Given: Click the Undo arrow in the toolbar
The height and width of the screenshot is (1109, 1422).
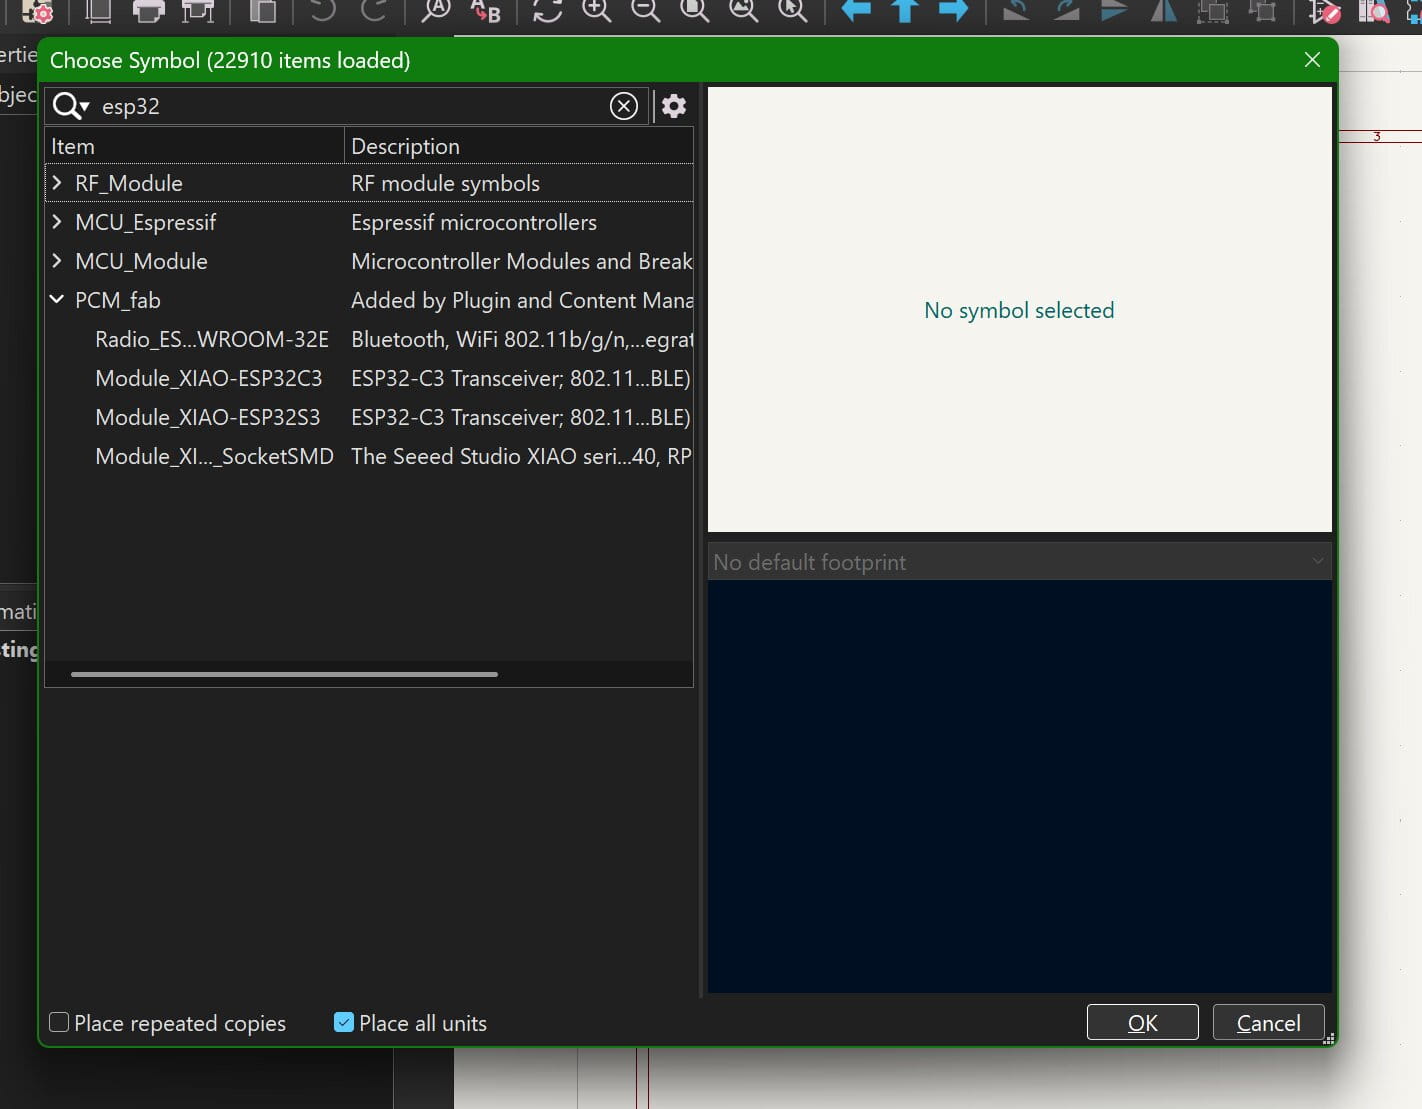Looking at the screenshot, I should 322,11.
